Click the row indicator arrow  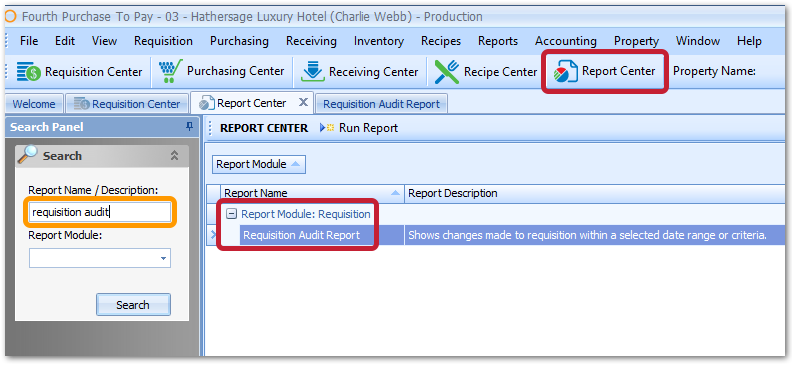coord(213,235)
